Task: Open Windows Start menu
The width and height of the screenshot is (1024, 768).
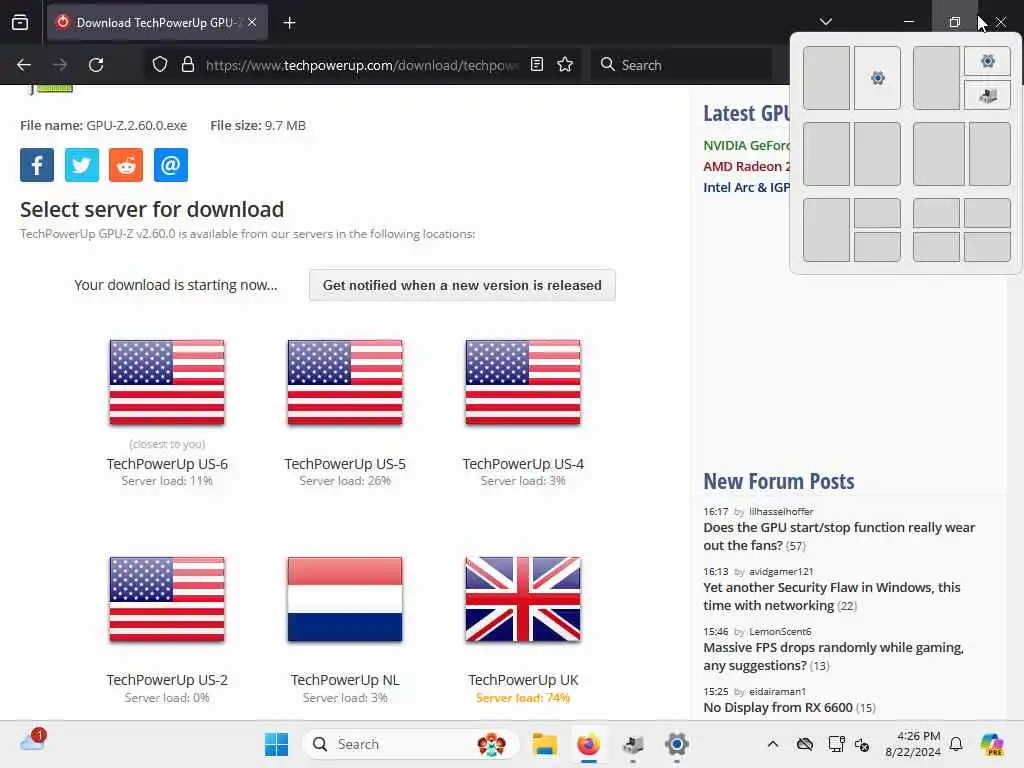Action: 276,744
